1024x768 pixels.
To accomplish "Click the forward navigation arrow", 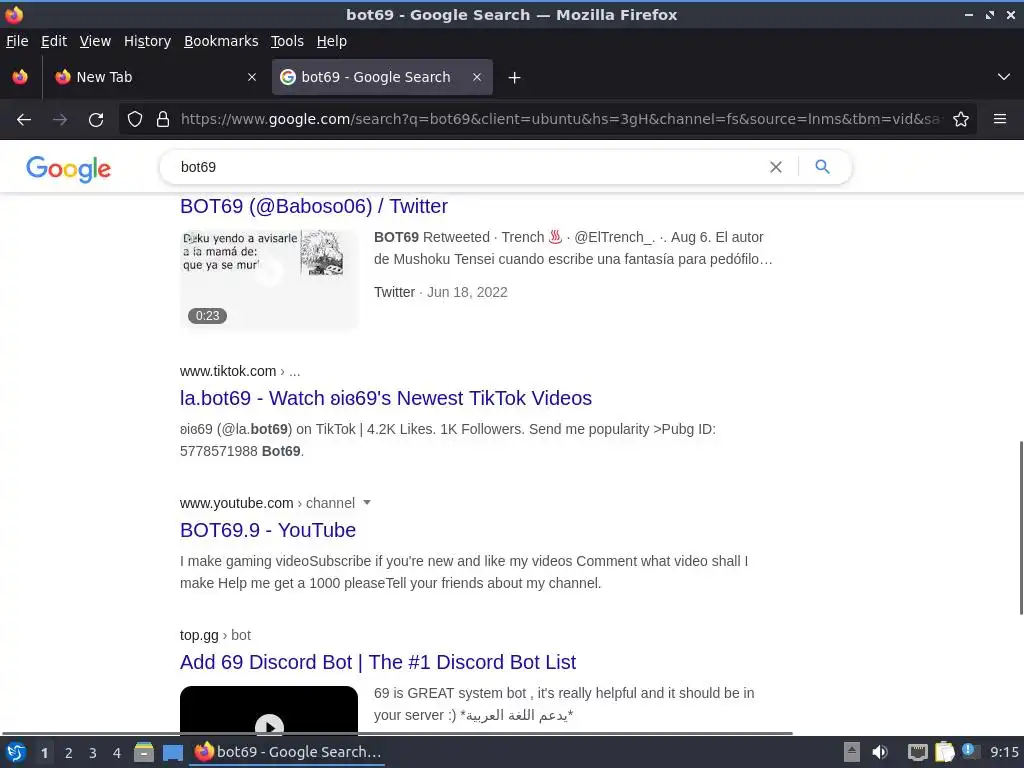I will click(x=60, y=120).
